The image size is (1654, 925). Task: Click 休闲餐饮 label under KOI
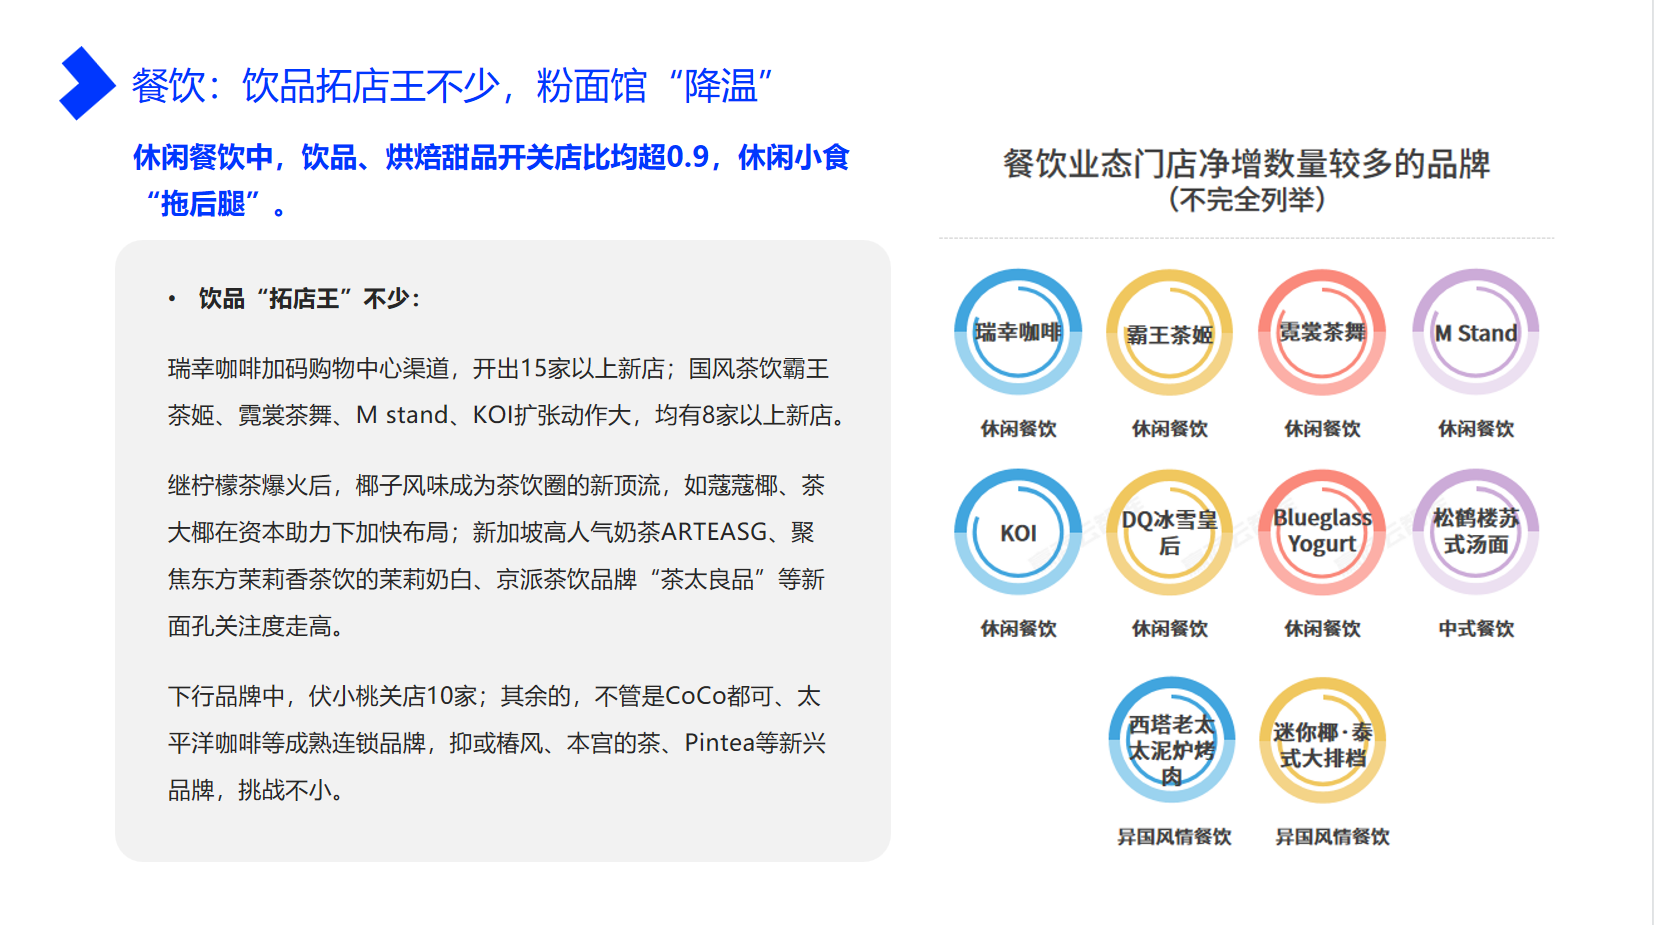click(x=1018, y=629)
